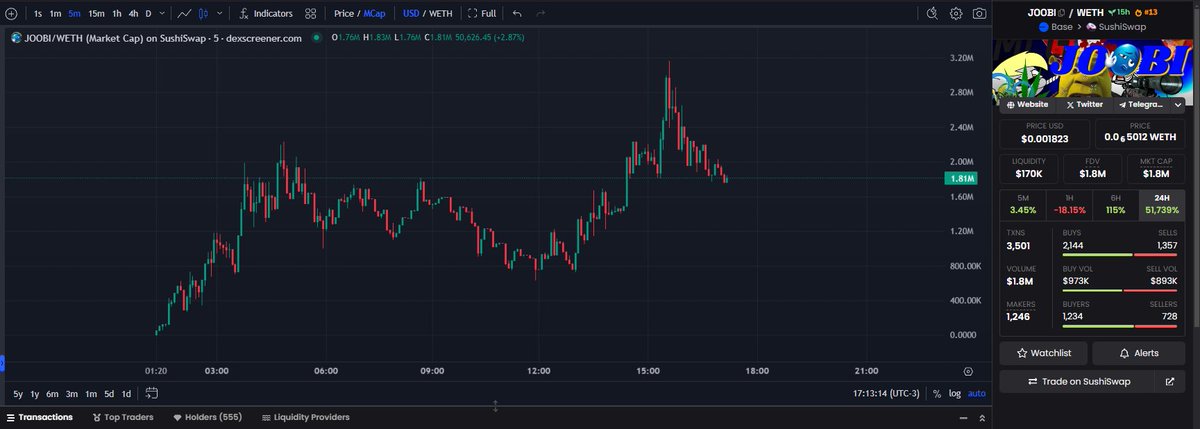Screen dimensions: 1200x429
Task: Open the token Twitter link
Action: pyautogui.click(x=1086, y=104)
